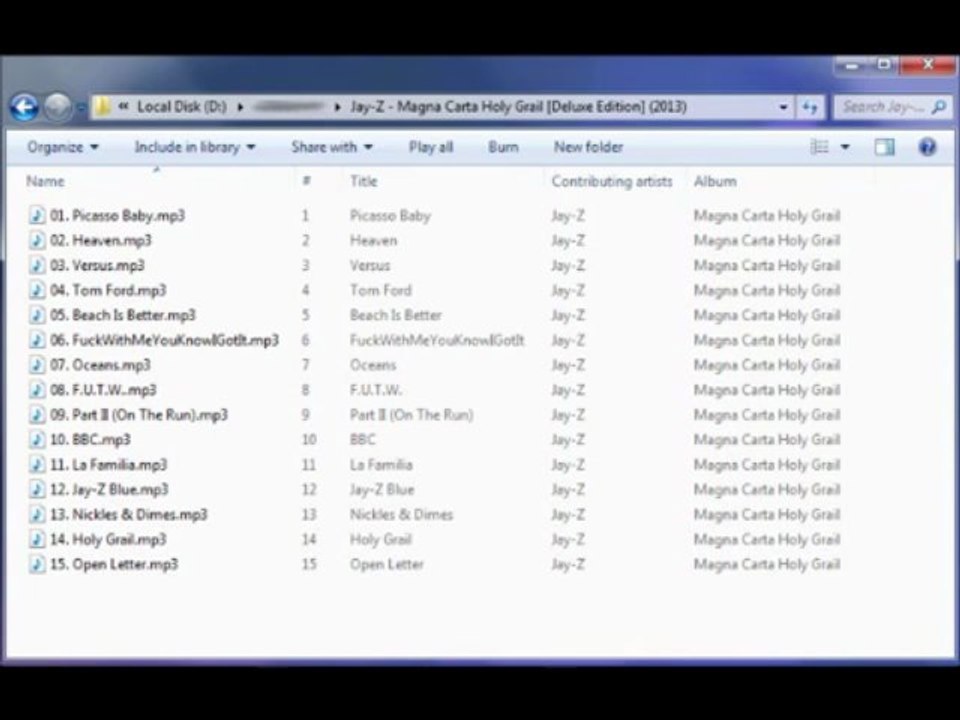The image size is (960, 720).
Task: Sort by the Title column header
Action: 364,181
